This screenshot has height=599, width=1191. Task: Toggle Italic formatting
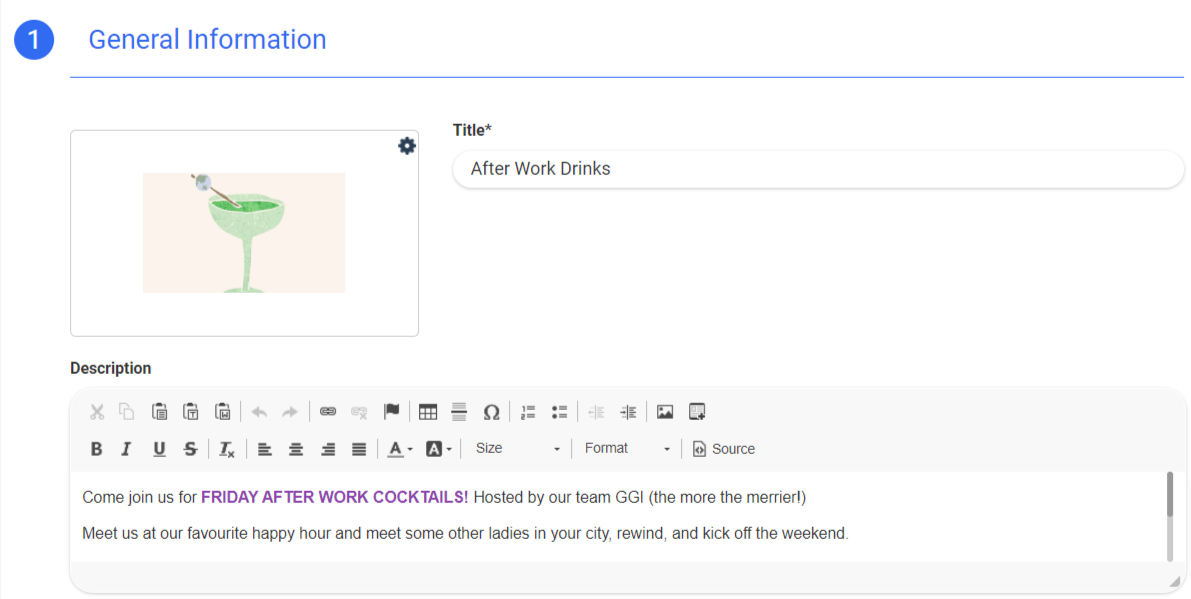coord(127,449)
